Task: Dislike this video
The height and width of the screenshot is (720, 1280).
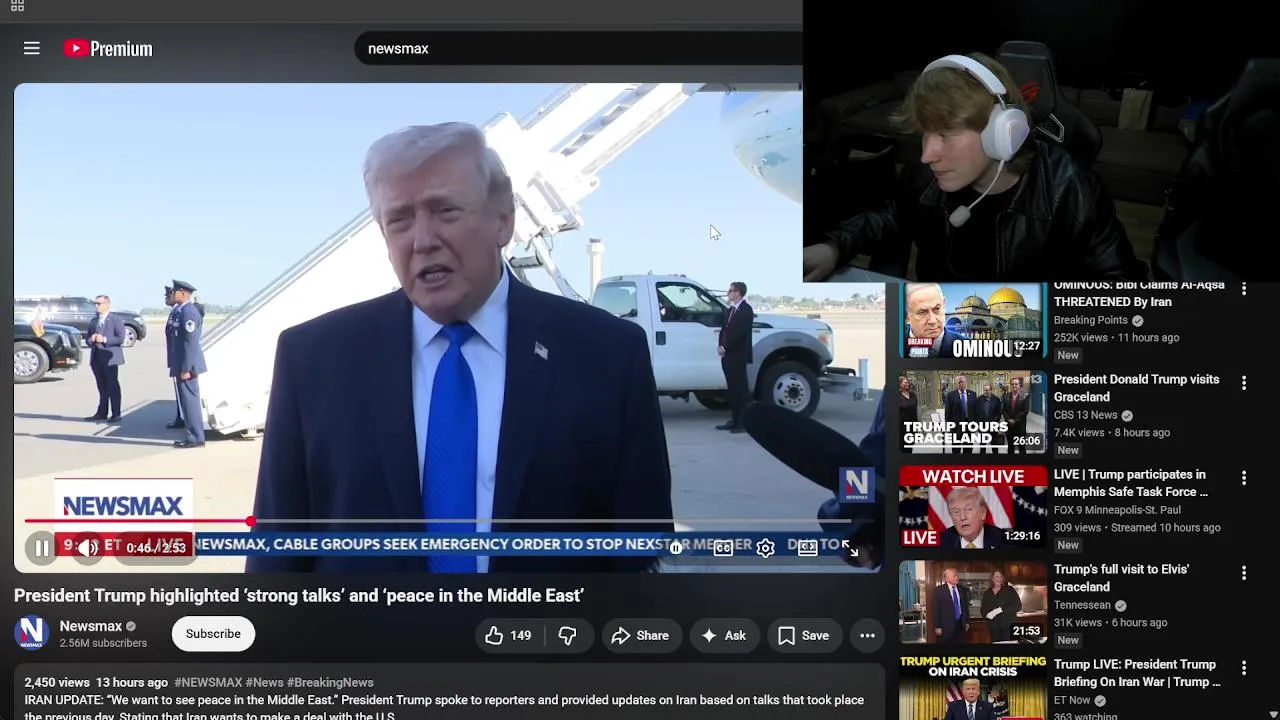Action: click(567, 635)
